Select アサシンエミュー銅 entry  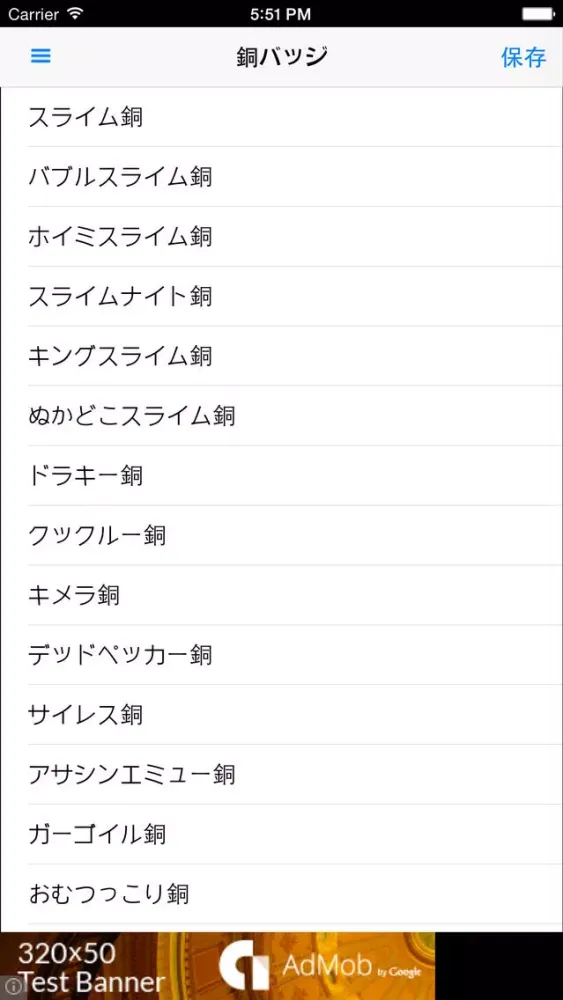coord(281,774)
